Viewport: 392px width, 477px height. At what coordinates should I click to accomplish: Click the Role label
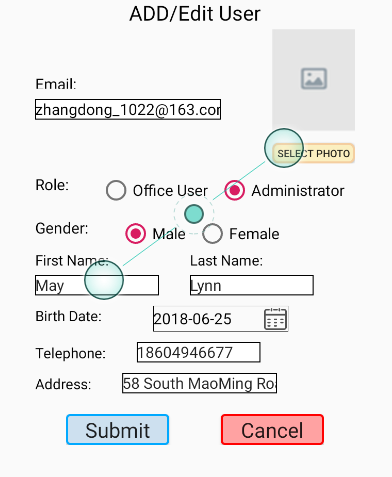tap(52, 185)
